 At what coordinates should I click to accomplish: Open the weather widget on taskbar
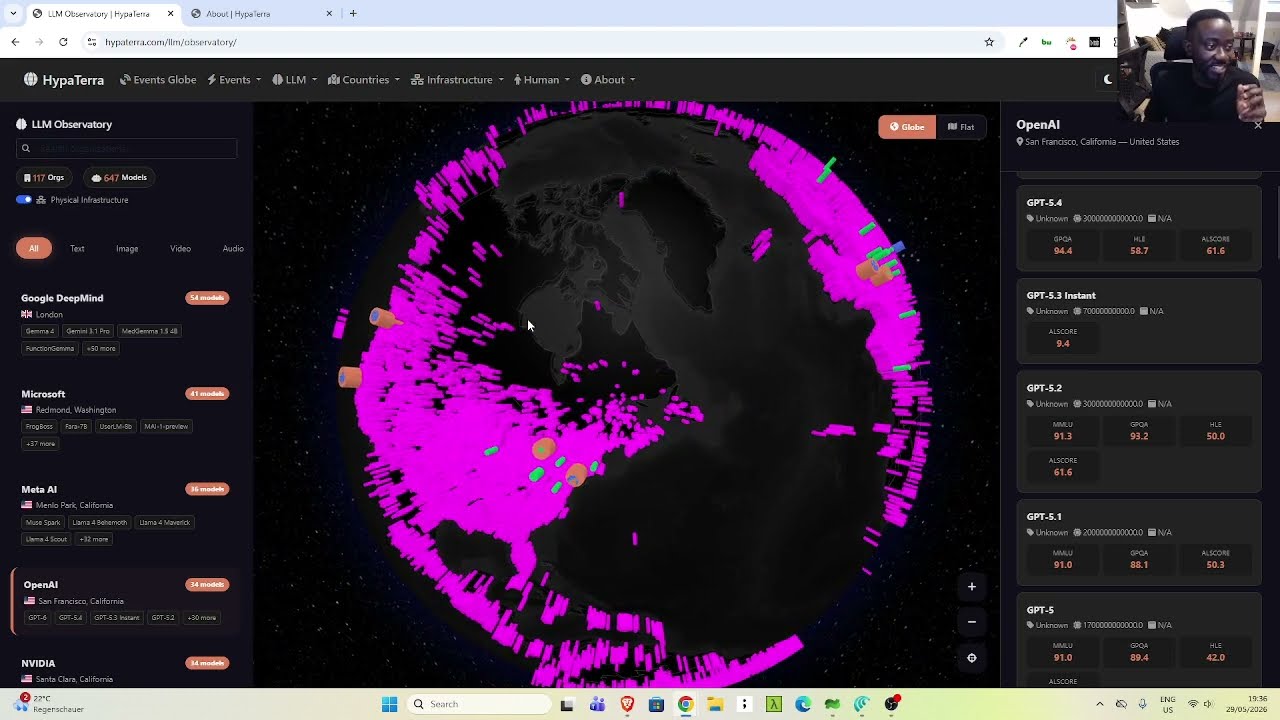(50, 704)
